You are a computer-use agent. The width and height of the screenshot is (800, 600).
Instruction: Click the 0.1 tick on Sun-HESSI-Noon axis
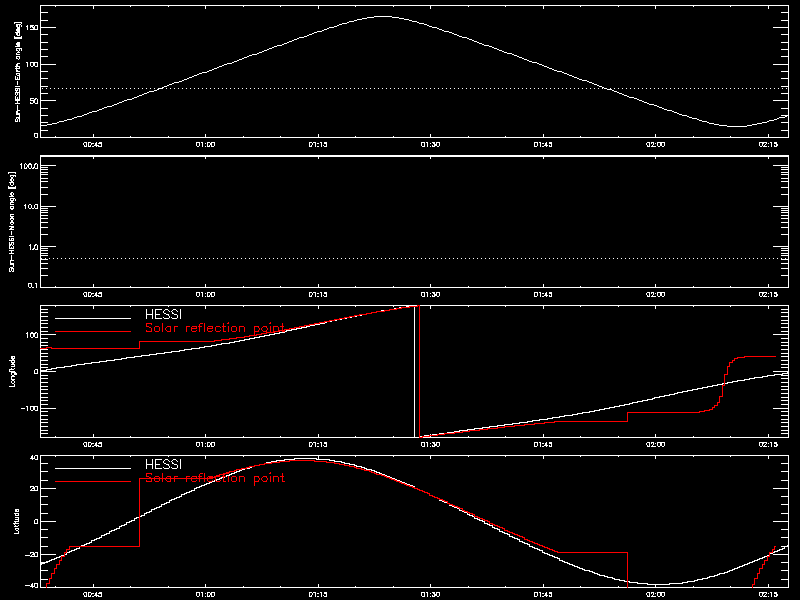coord(33,285)
